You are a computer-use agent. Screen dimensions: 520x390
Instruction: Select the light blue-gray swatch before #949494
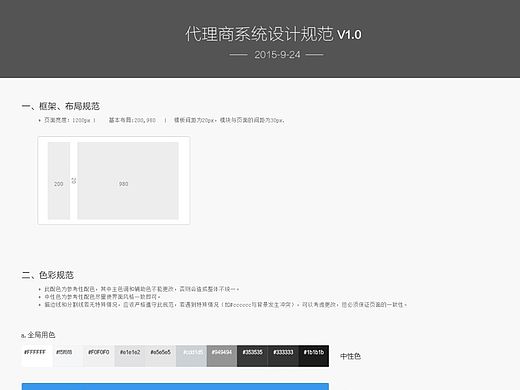(191, 356)
